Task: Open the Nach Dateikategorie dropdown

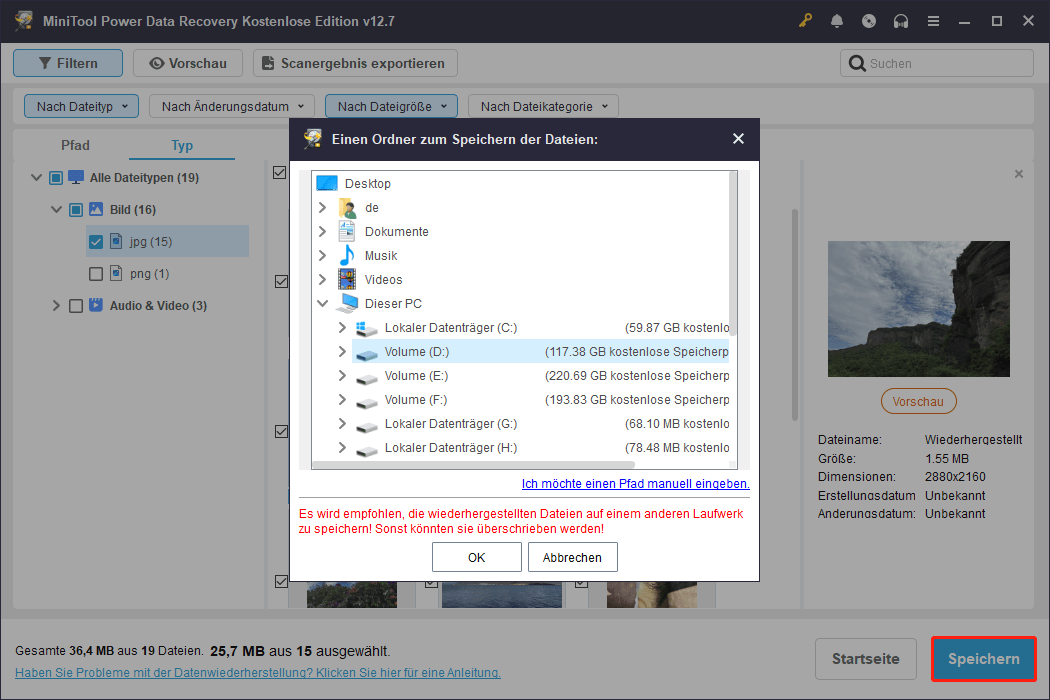Action: (x=543, y=106)
